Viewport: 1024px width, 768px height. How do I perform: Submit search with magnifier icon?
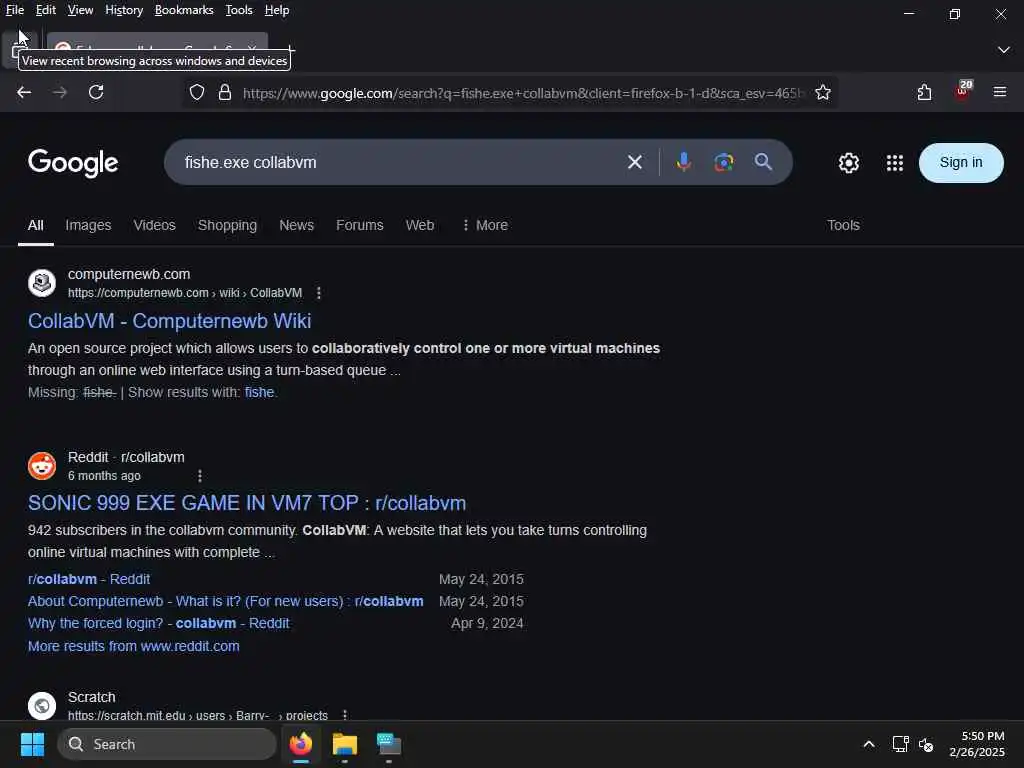[763, 162]
